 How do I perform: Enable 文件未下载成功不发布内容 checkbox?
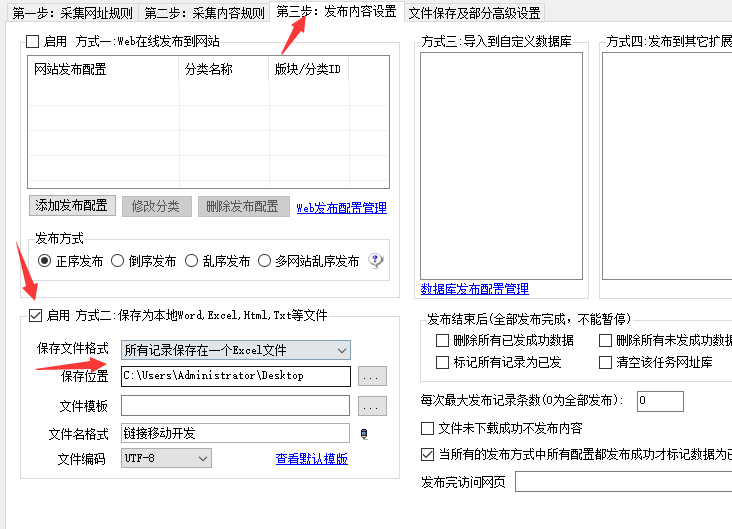(428, 428)
